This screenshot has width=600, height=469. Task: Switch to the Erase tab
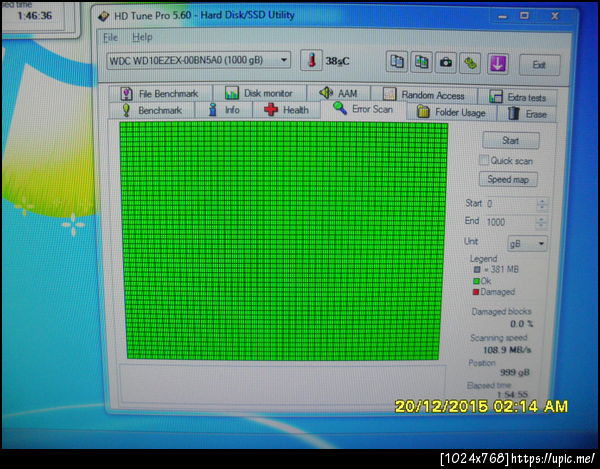pos(527,114)
